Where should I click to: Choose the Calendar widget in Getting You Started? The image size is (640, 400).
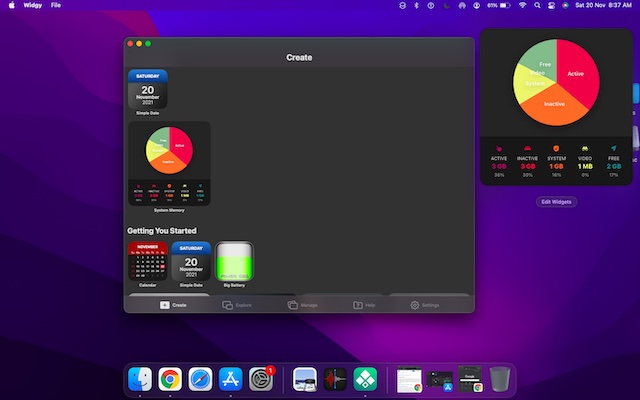(x=148, y=261)
